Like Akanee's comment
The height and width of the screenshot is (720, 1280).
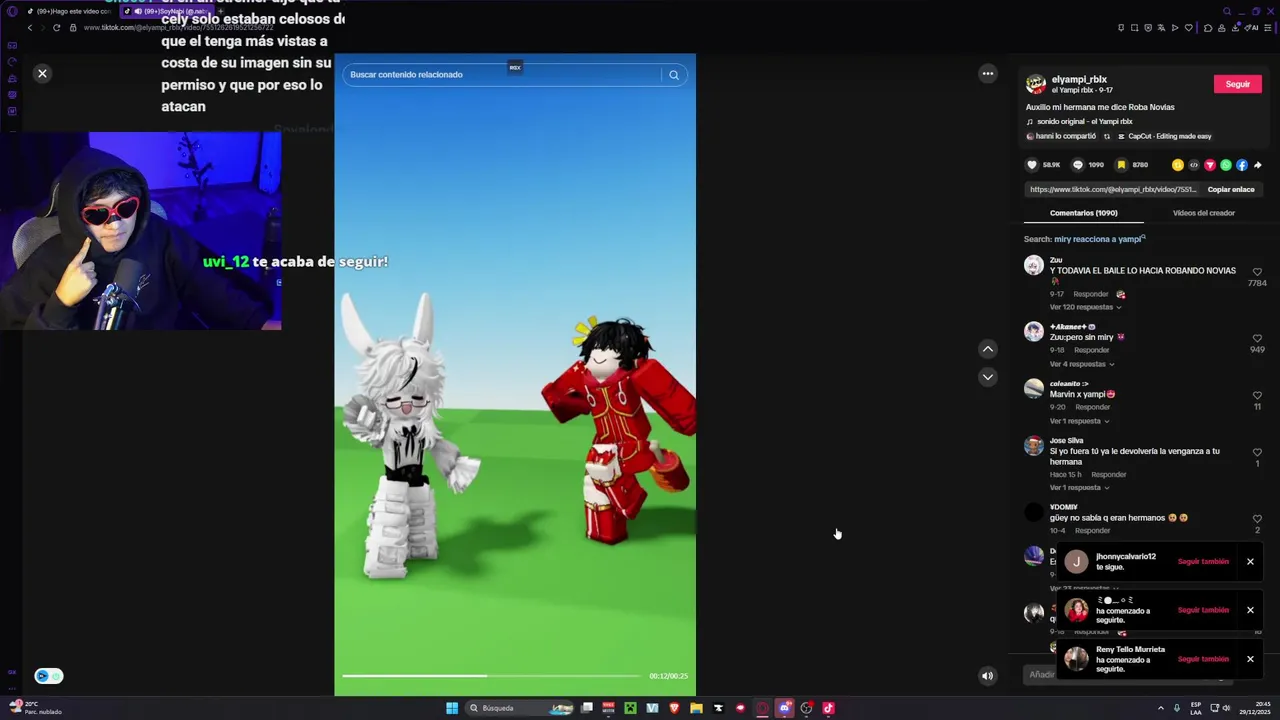coord(1257,338)
